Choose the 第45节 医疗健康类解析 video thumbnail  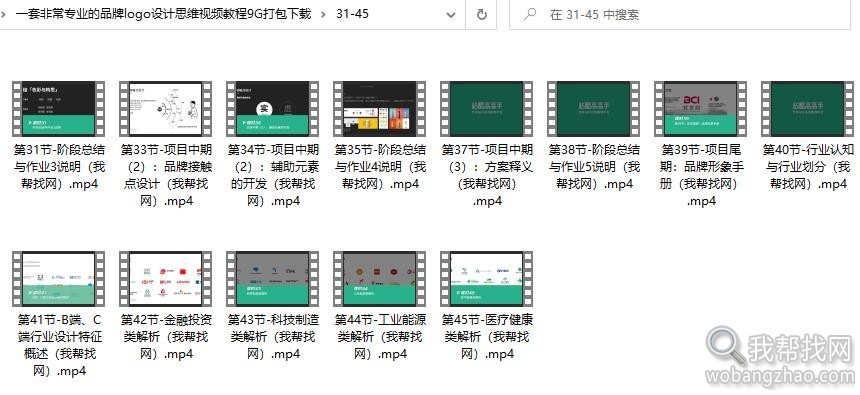(486, 279)
